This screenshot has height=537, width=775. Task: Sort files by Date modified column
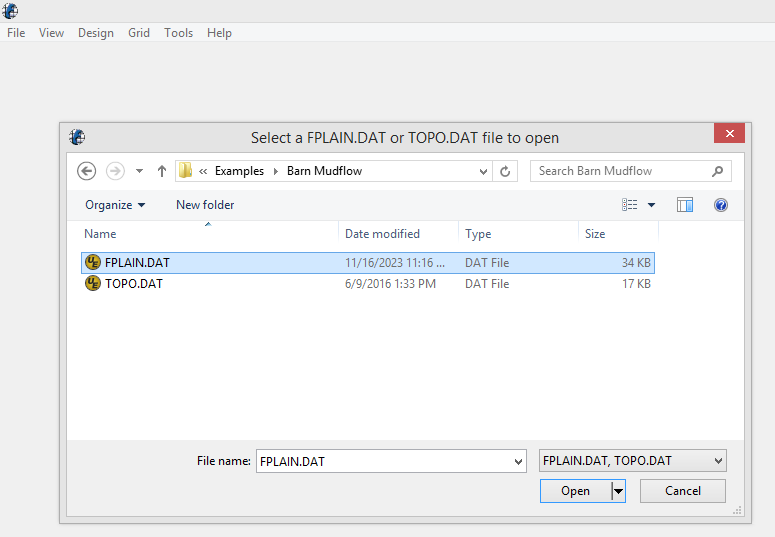coord(382,234)
